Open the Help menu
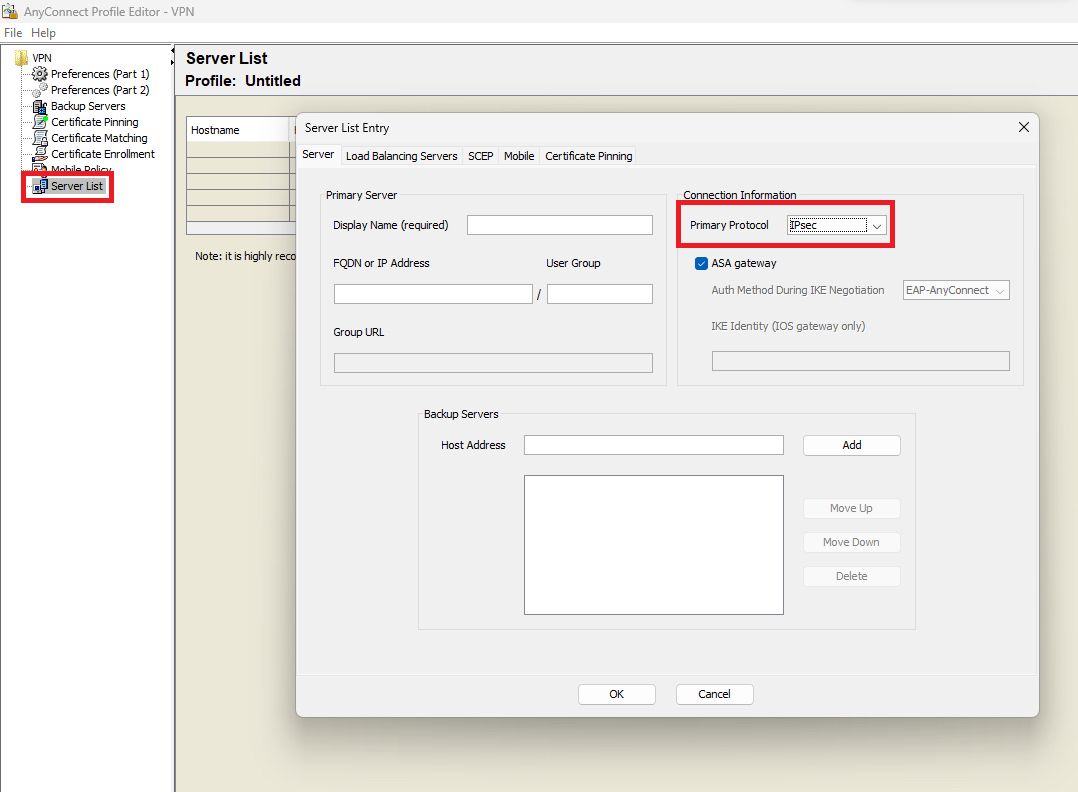 [43, 32]
